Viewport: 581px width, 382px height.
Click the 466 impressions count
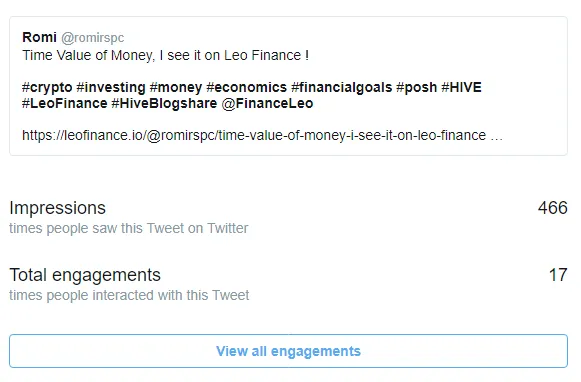coord(552,208)
